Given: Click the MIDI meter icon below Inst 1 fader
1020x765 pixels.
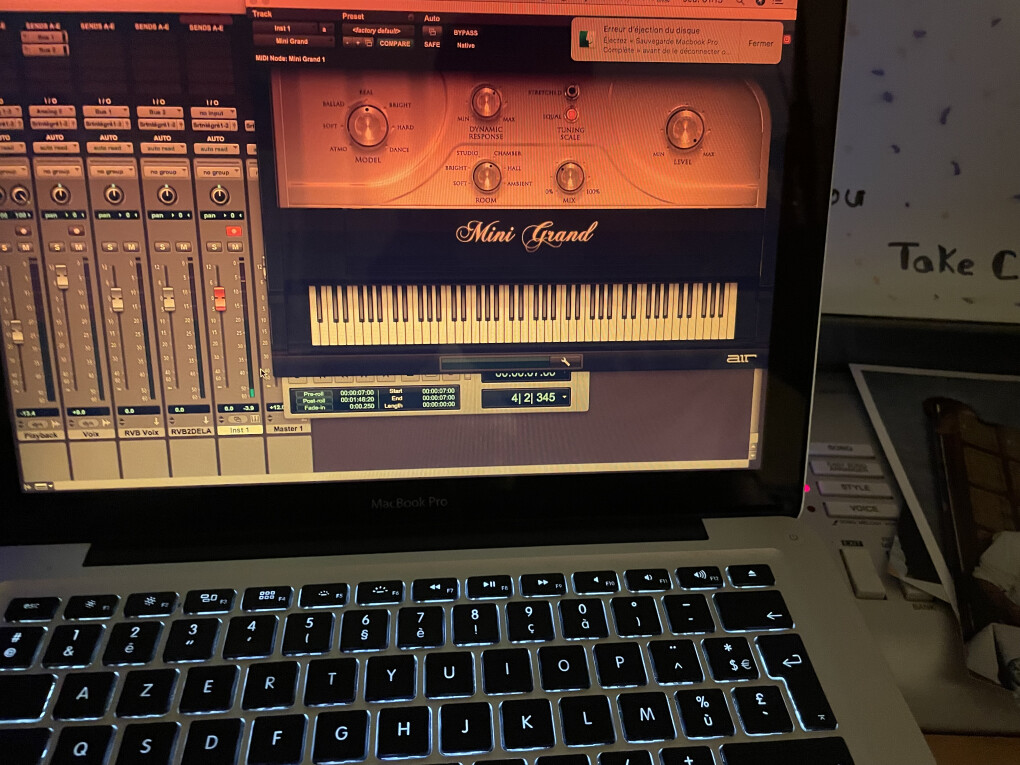Looking at the screenshot, I should (x=254, y=420).
